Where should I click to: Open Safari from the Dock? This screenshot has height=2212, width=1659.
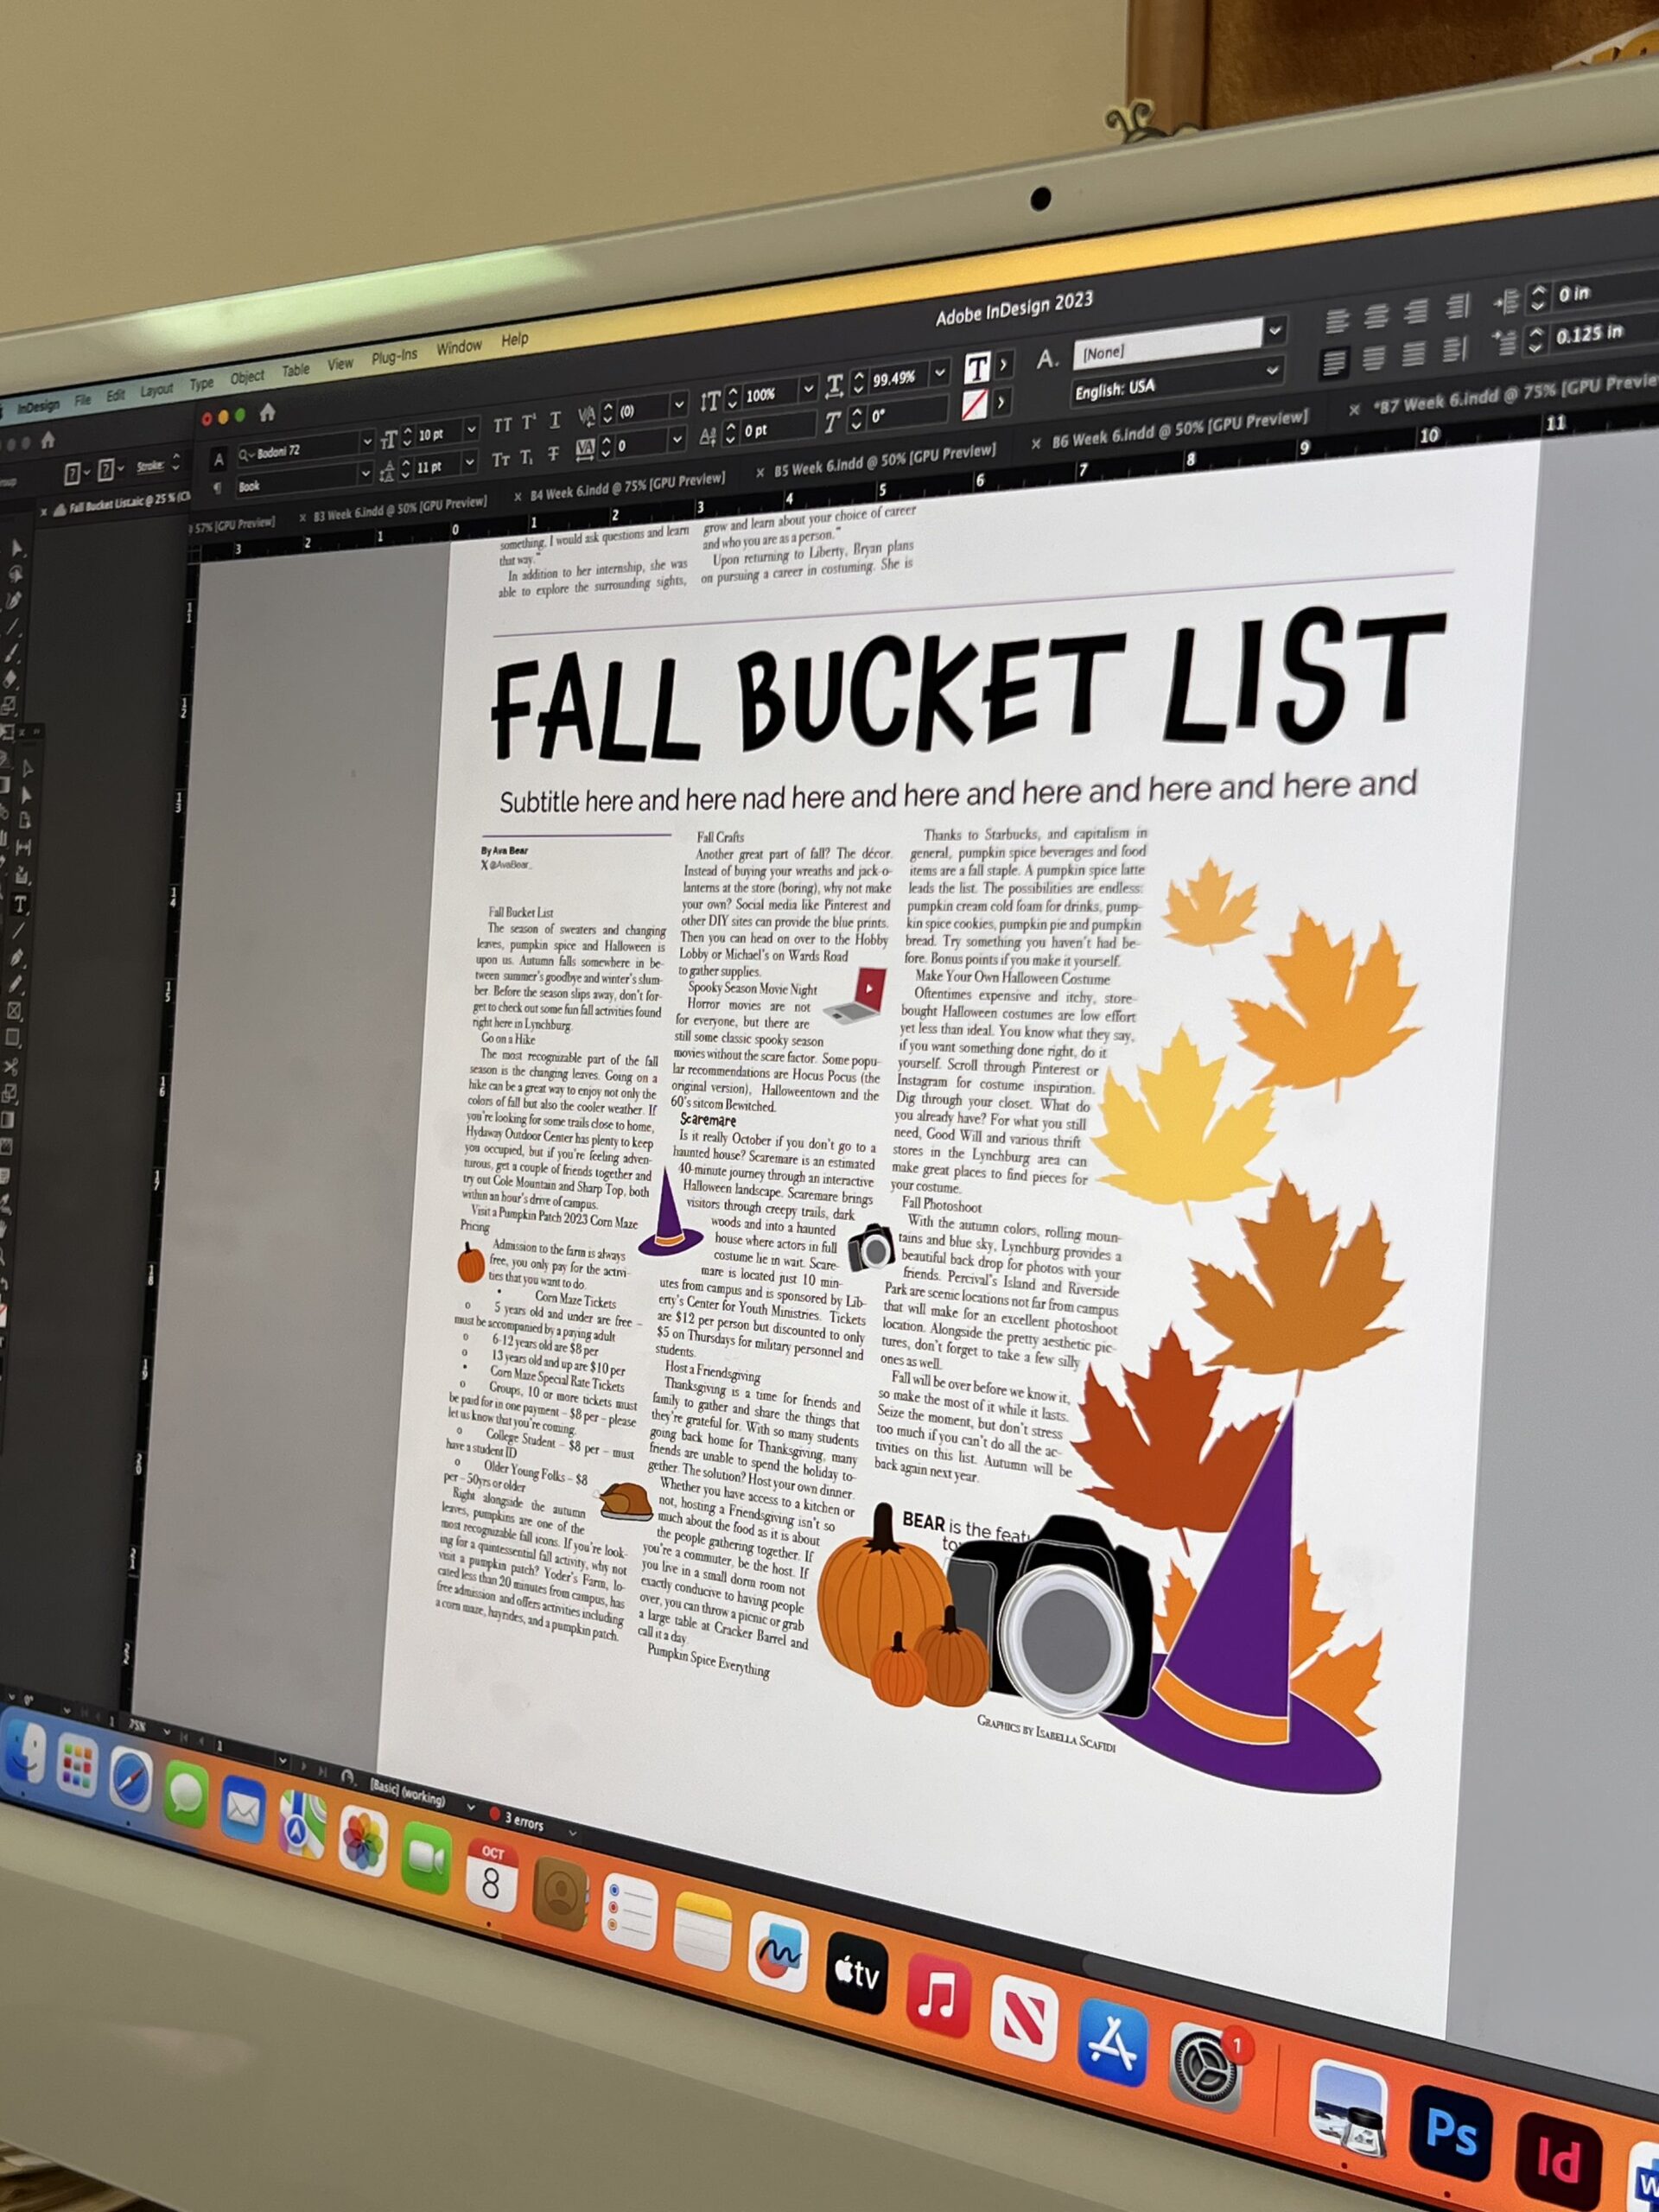(130, 1780)
